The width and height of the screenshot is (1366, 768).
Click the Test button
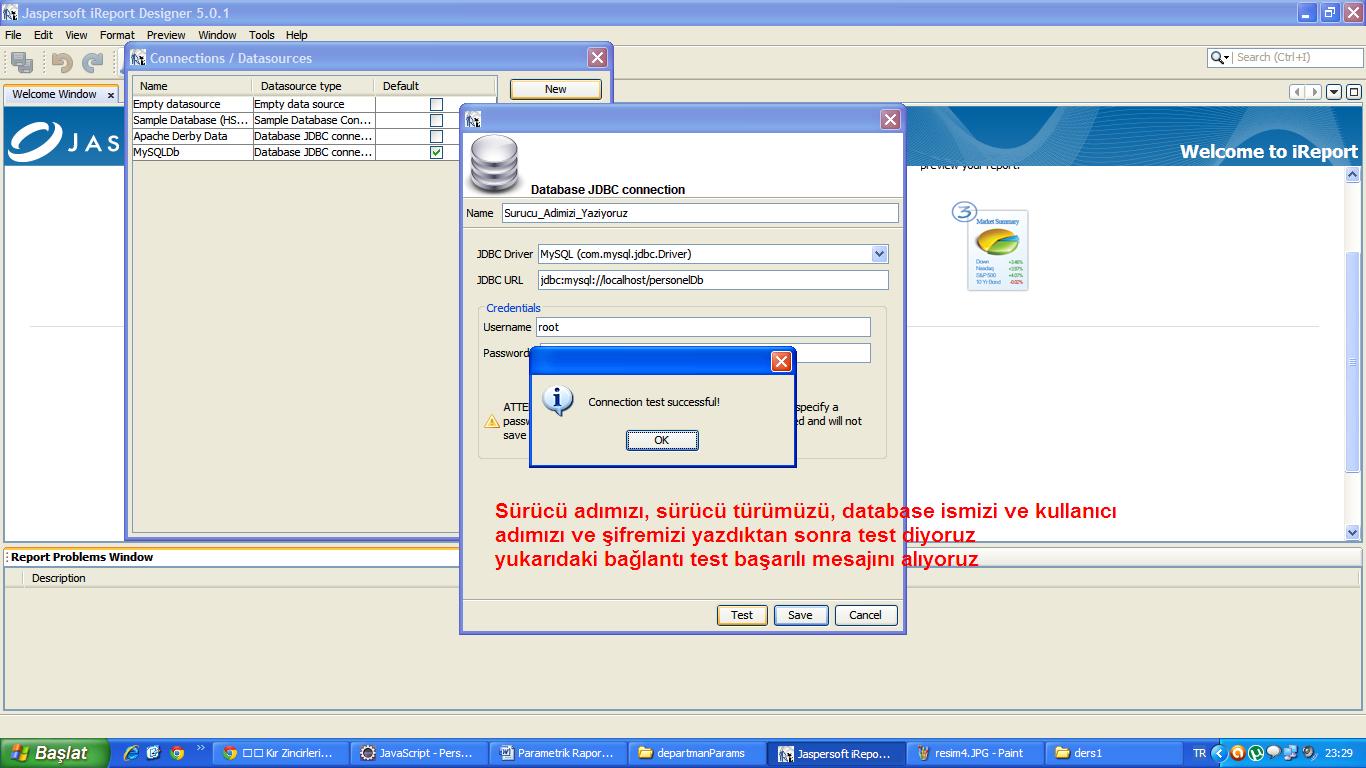pos(742,615)
